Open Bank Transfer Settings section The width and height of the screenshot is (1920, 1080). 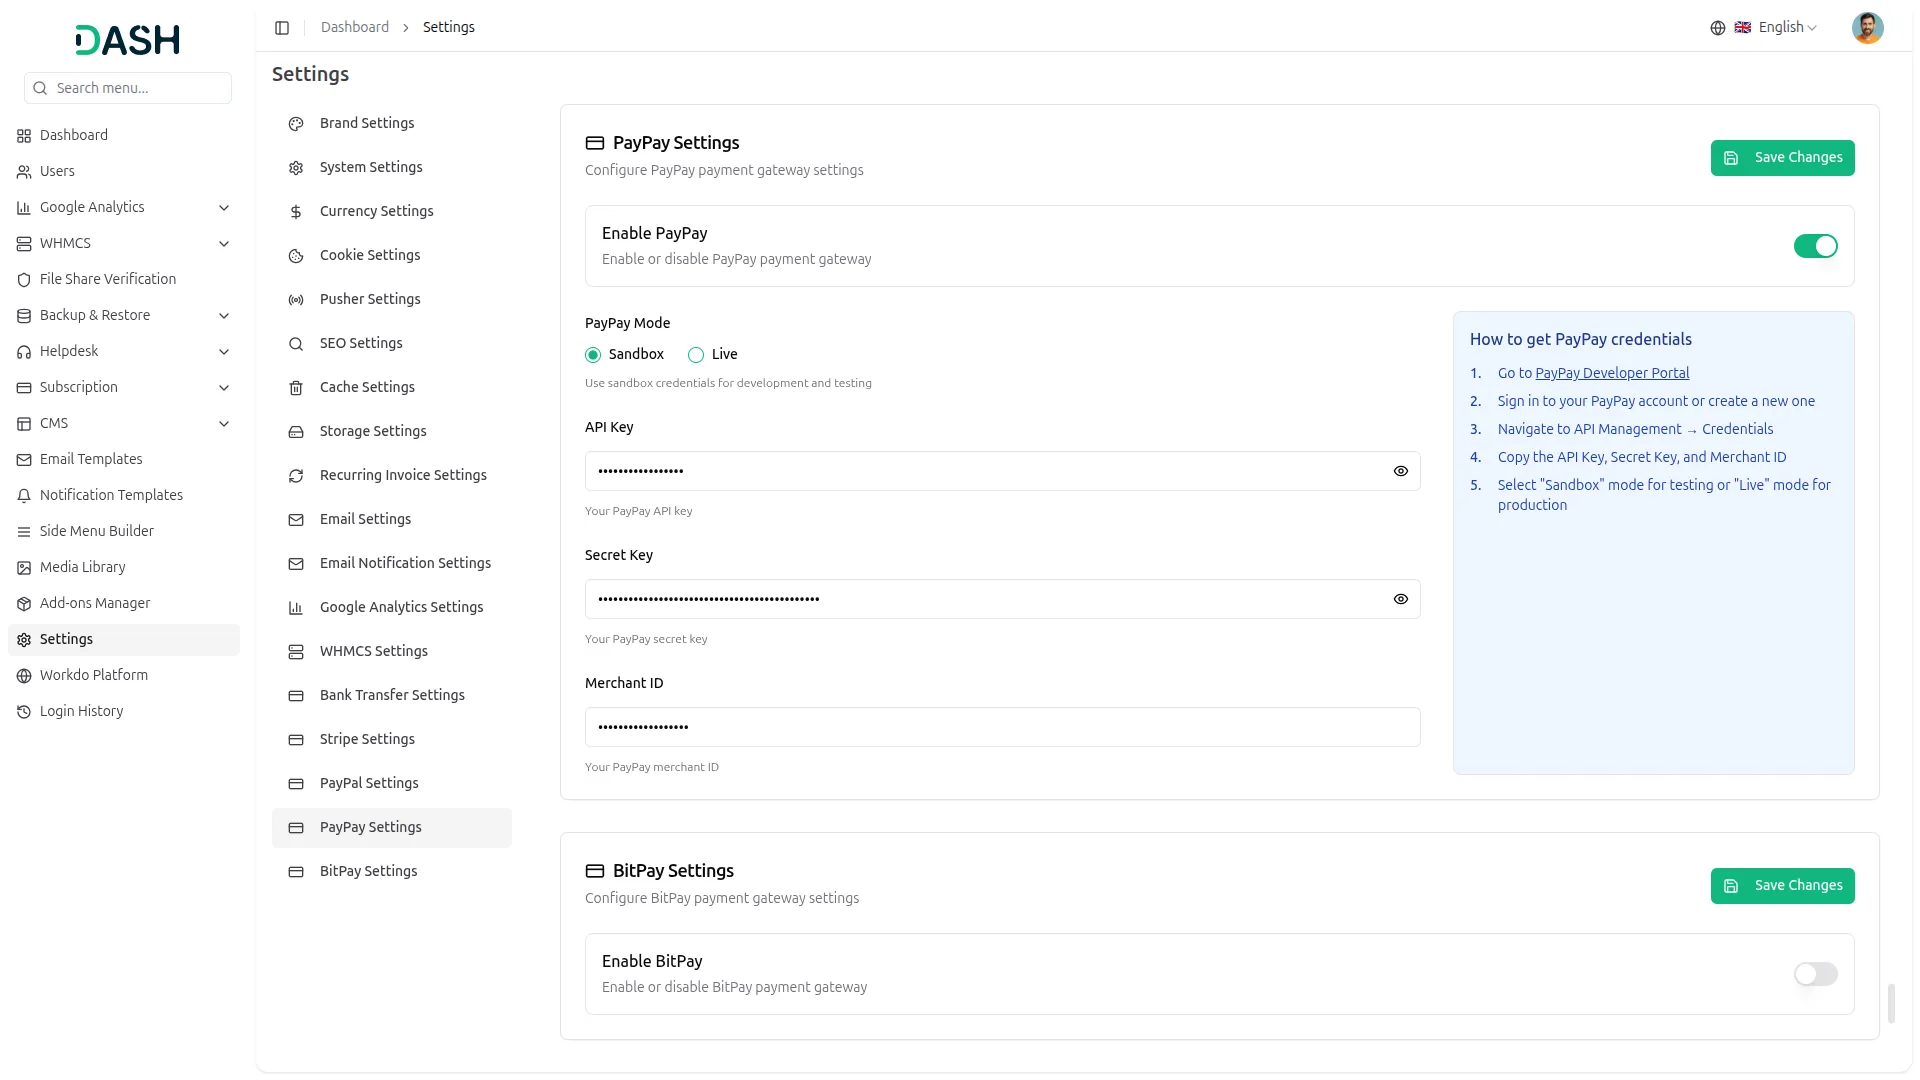click(392, 696)
